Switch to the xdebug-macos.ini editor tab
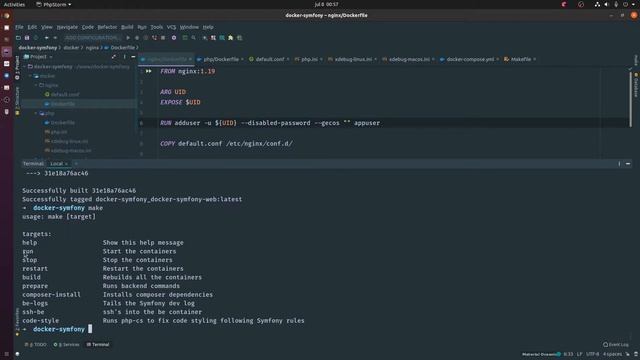The height and width of the screenshot is (360, 640). 409,59
